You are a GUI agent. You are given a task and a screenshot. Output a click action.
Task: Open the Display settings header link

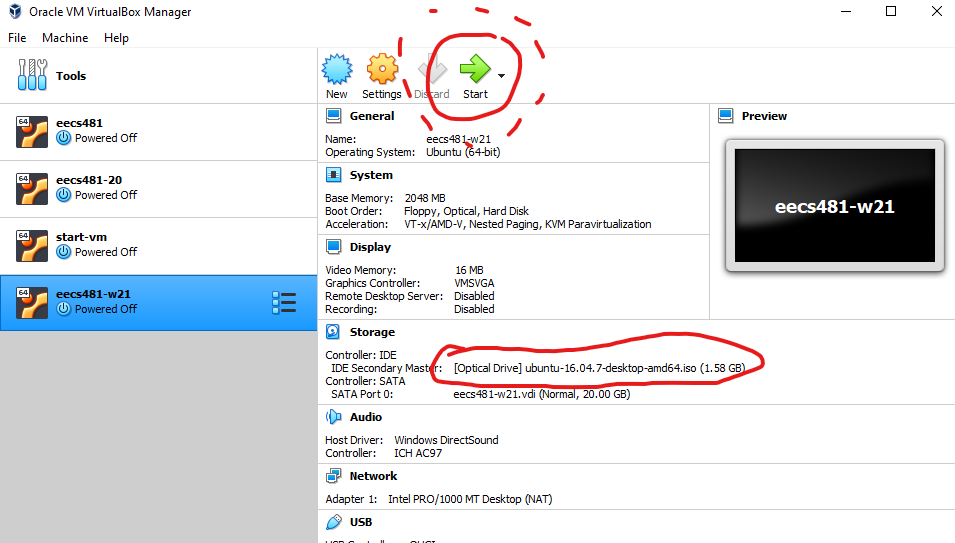[370, 247]
